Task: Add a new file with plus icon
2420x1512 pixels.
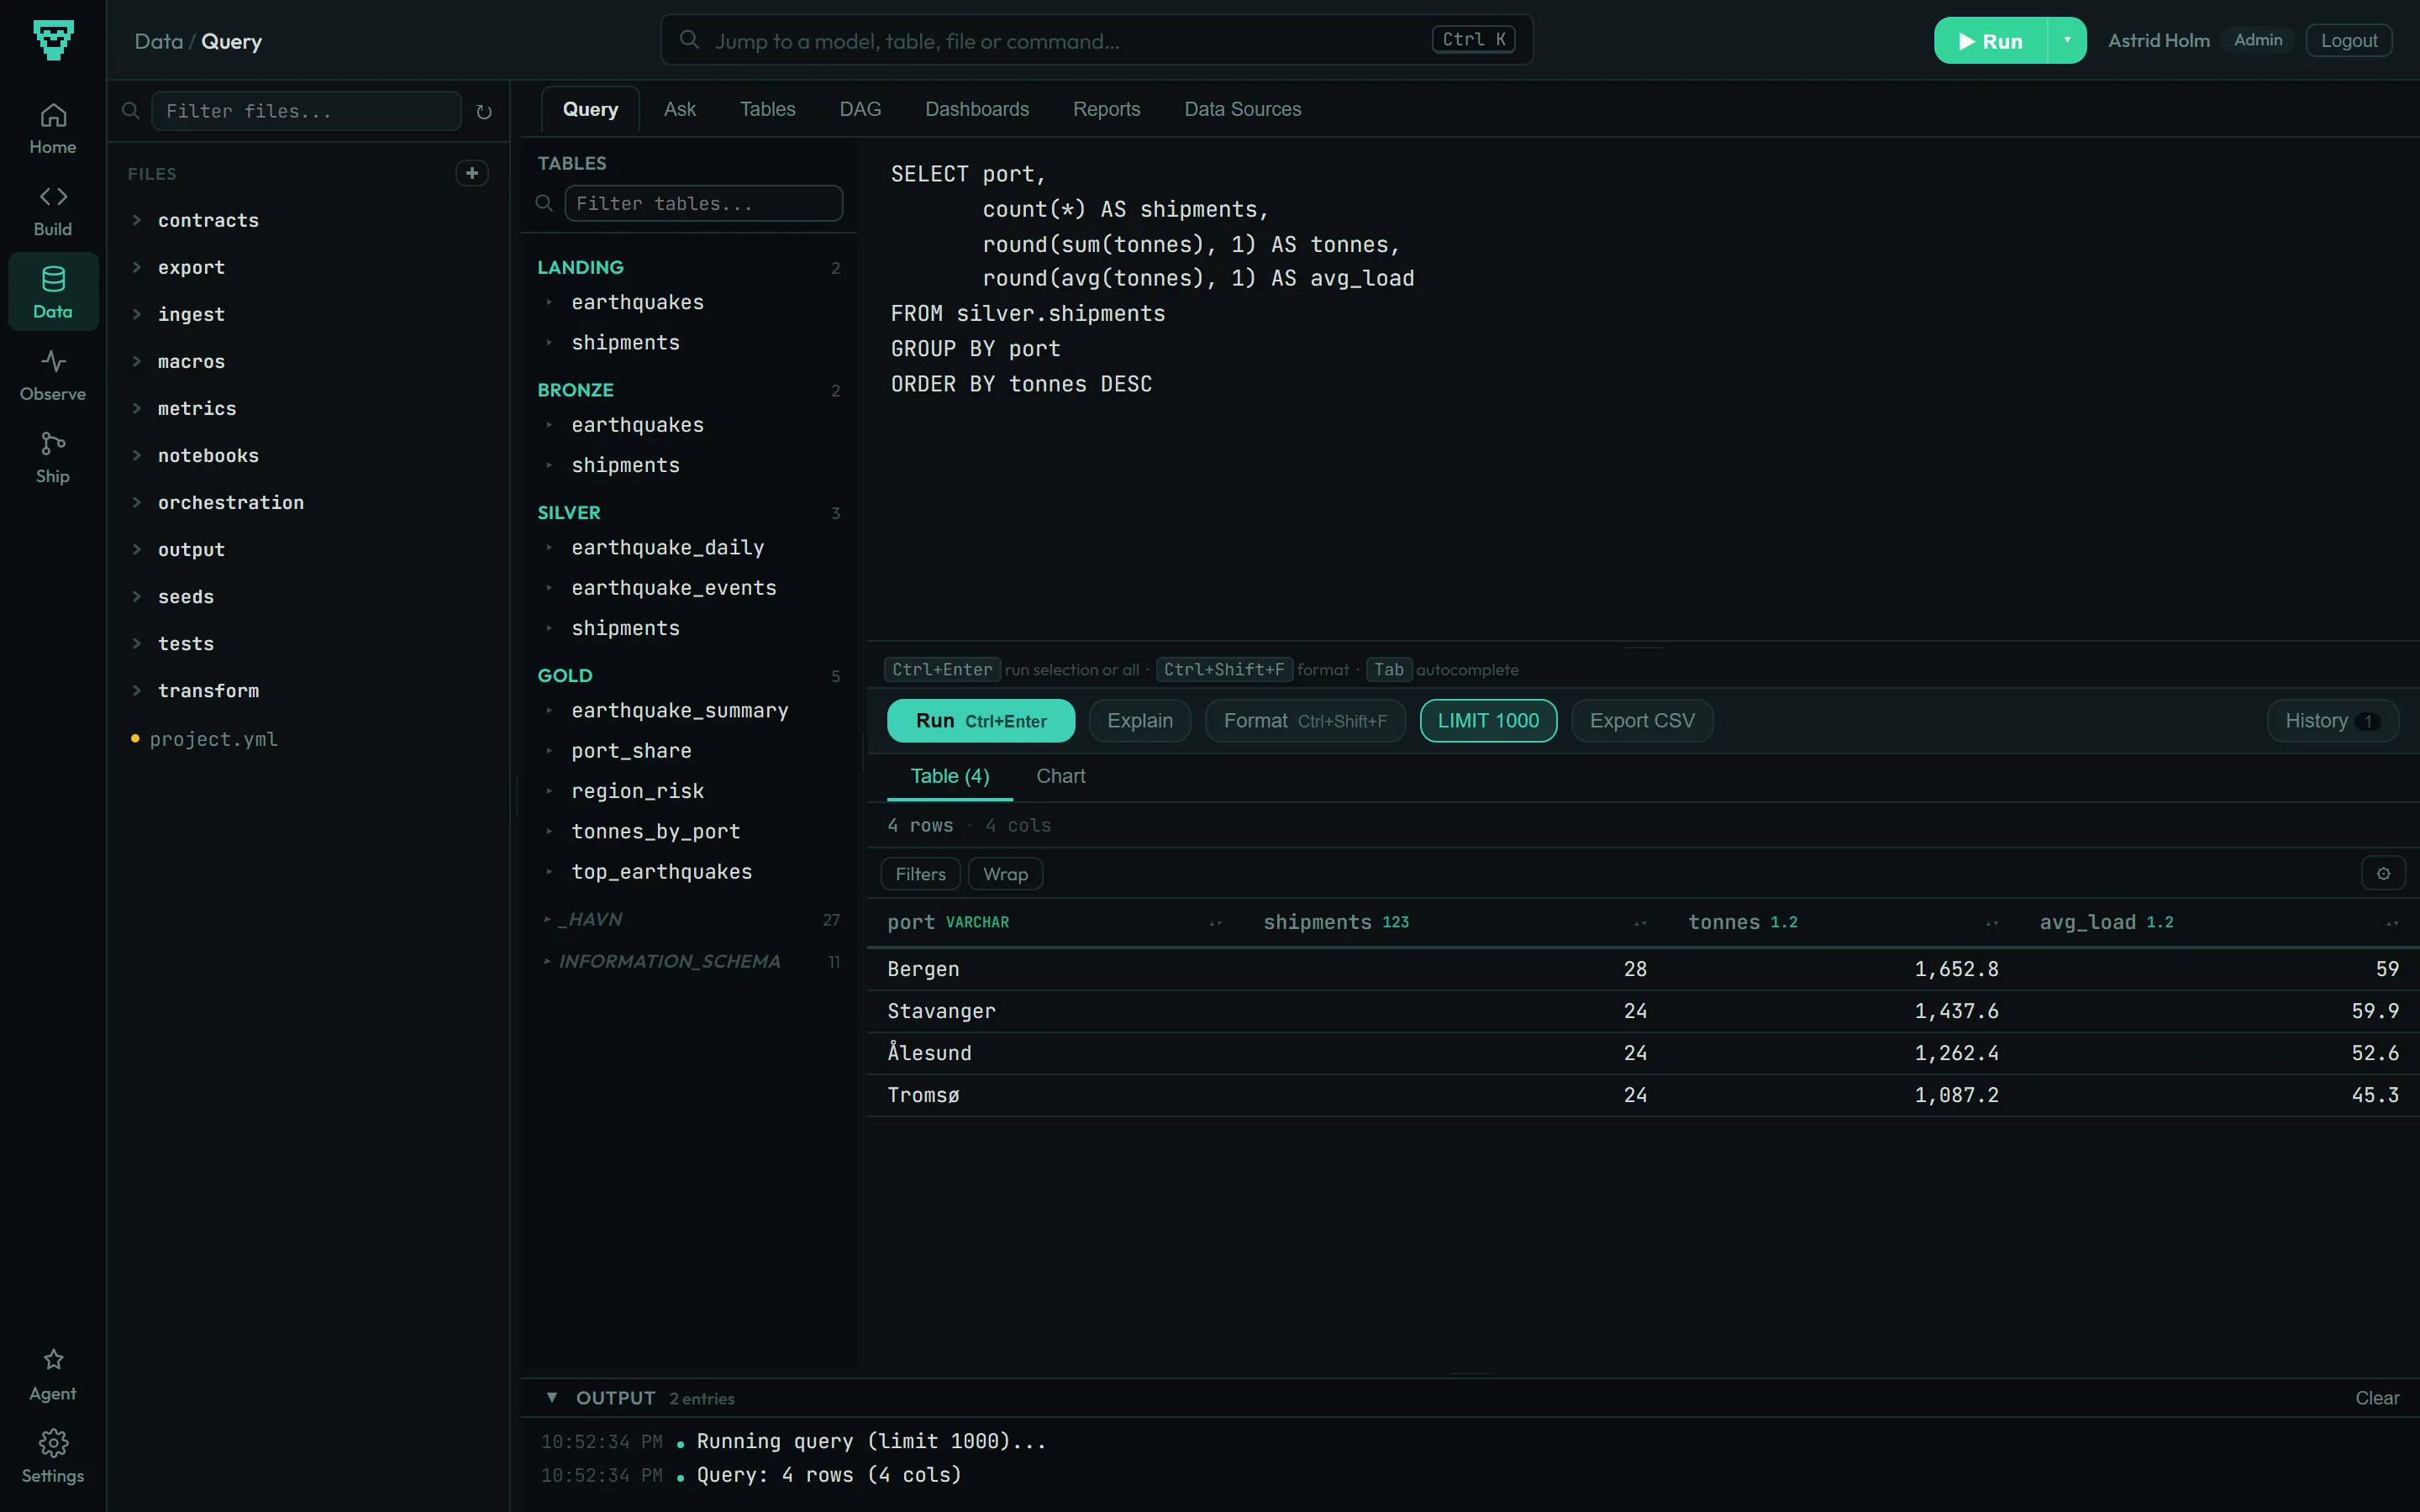Action: point(472,173)
